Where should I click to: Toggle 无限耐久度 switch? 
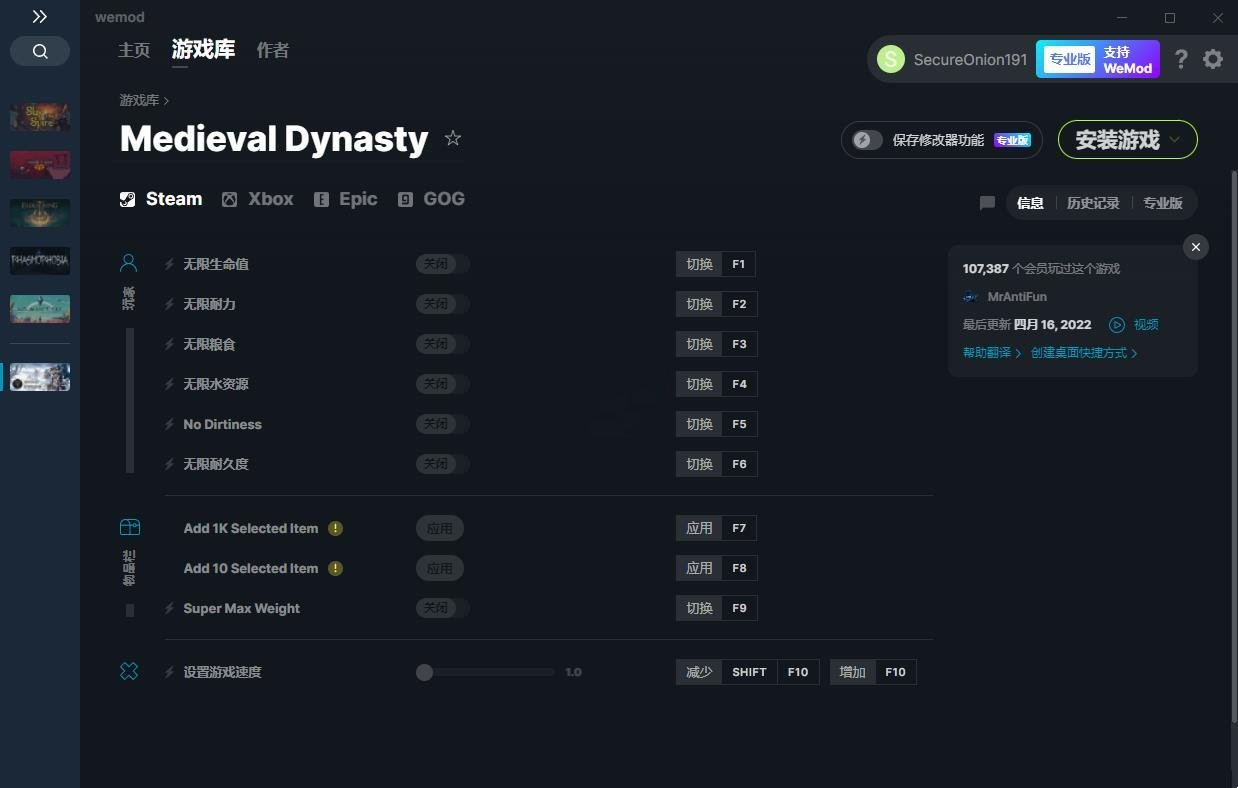click(x=442, y=464)
